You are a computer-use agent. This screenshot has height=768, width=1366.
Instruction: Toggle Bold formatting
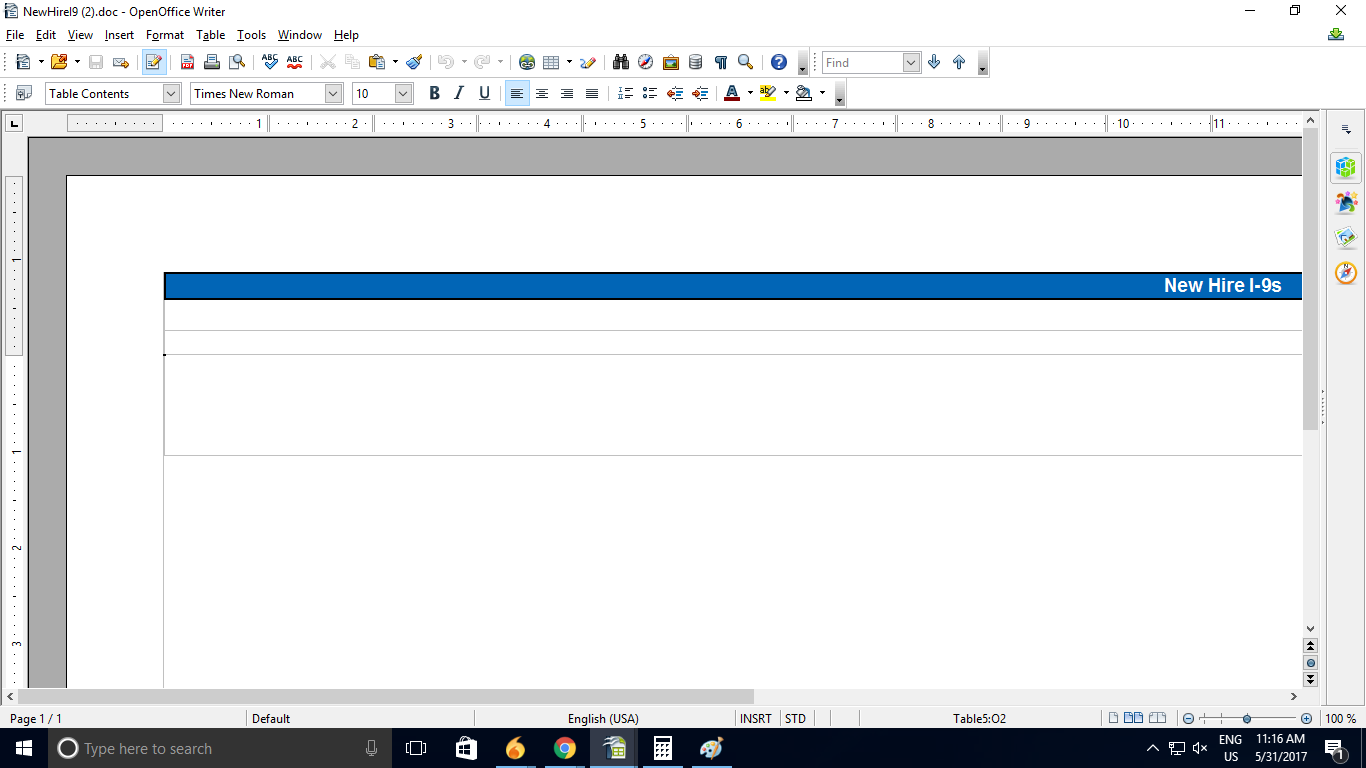[x=434, y=93]
